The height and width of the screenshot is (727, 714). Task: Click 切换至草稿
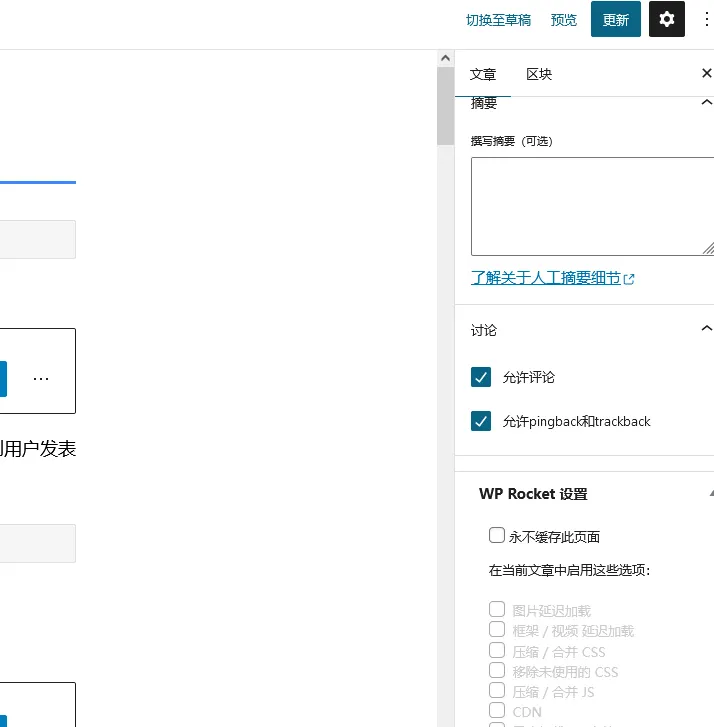498,20
